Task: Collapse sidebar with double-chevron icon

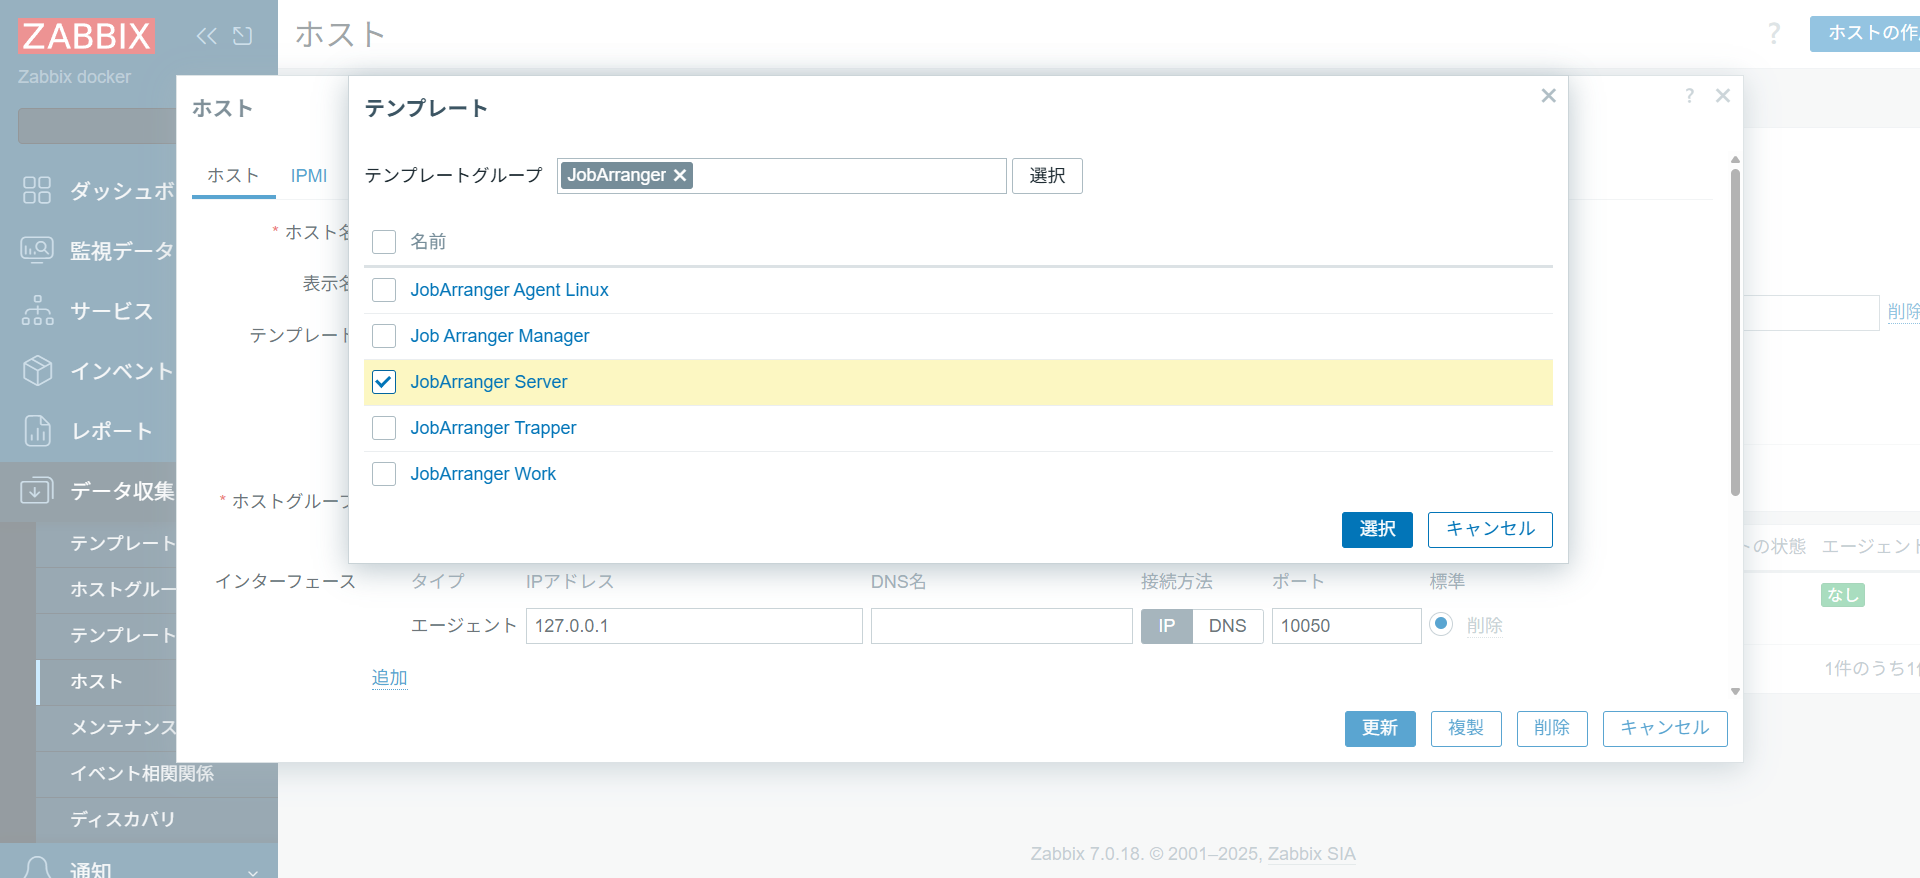Action: click(206, 36)
